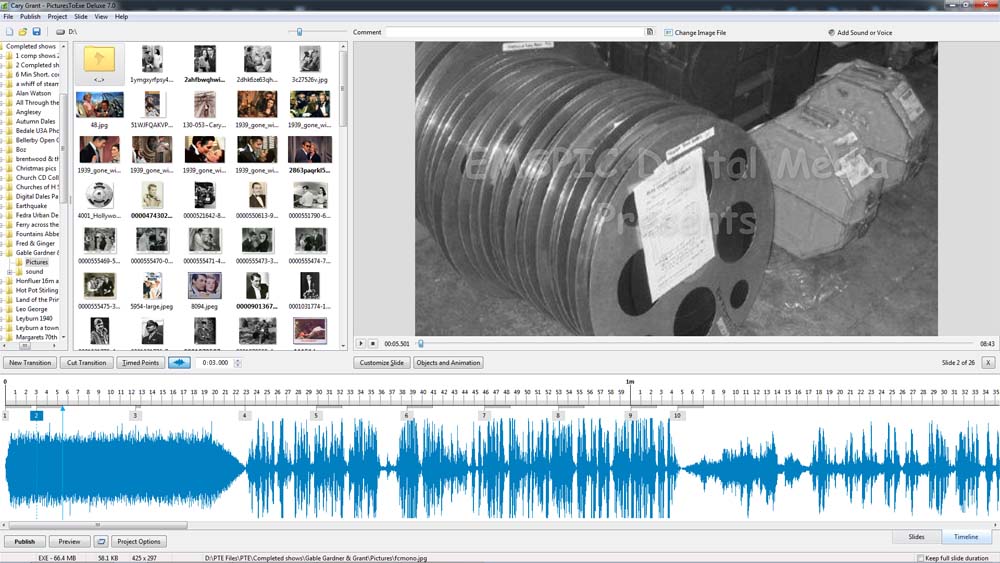Screen dimensions: 1000x563
Task: Click the file list vertical scrollbar
Action: click(343, 89)
